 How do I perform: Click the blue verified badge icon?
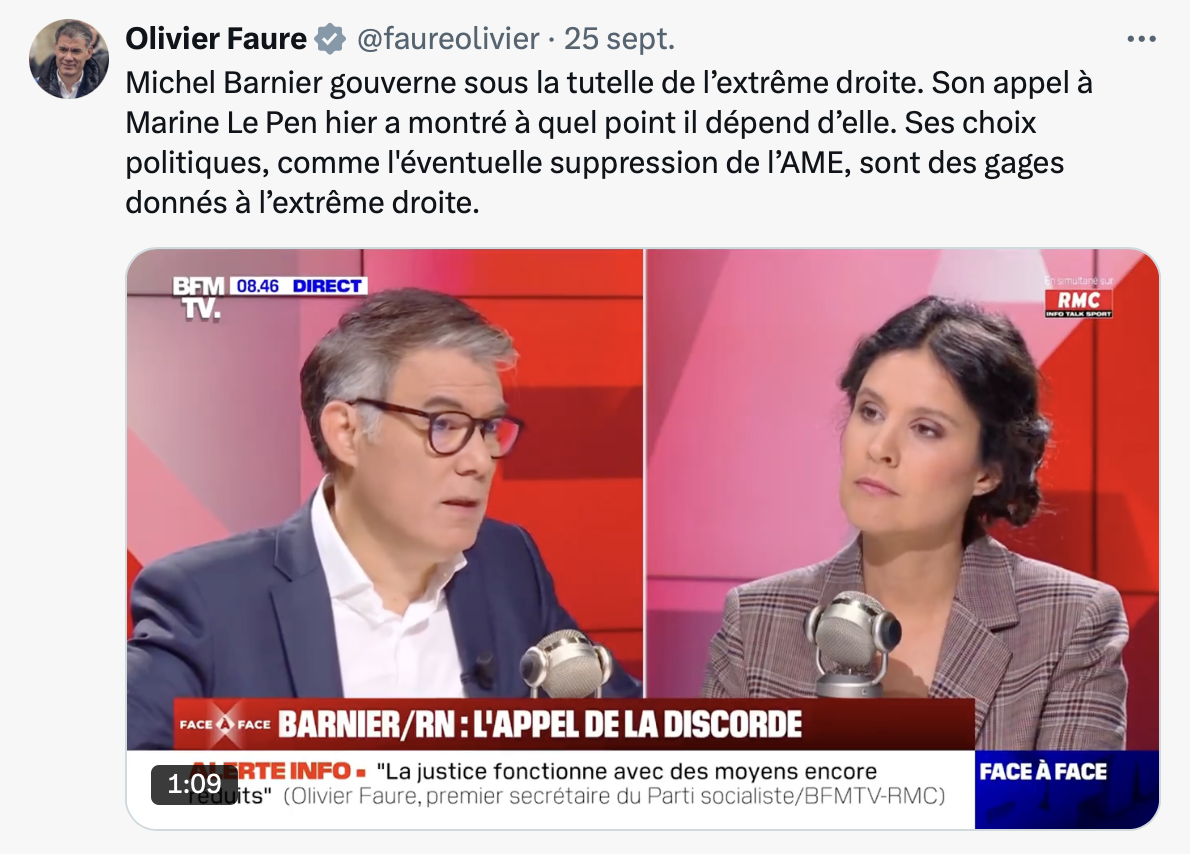(330, 39)
